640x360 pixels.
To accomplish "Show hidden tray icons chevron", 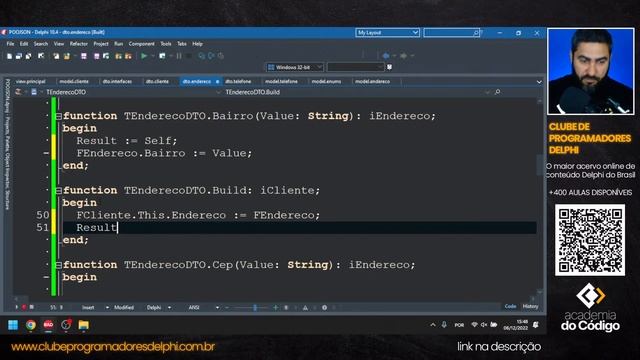I will 433,325.
